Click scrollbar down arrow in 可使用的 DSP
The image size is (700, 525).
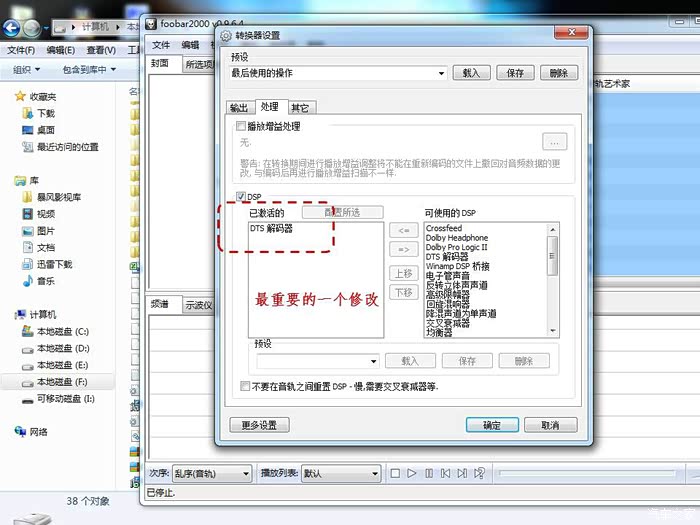[553, 330]
